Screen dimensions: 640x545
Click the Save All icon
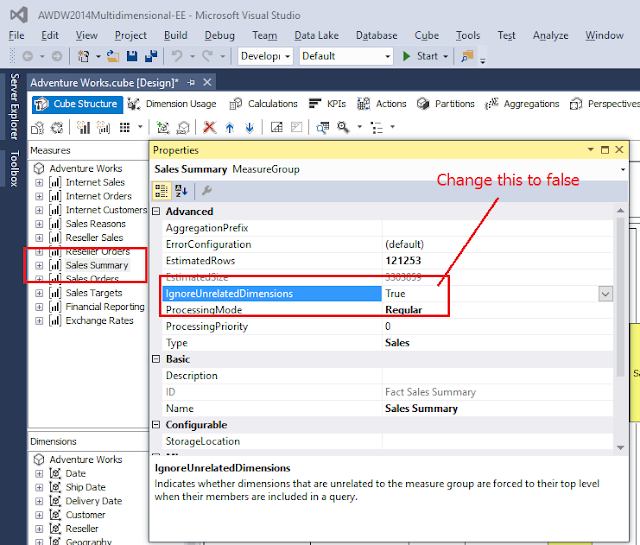[x=151, y=56]
